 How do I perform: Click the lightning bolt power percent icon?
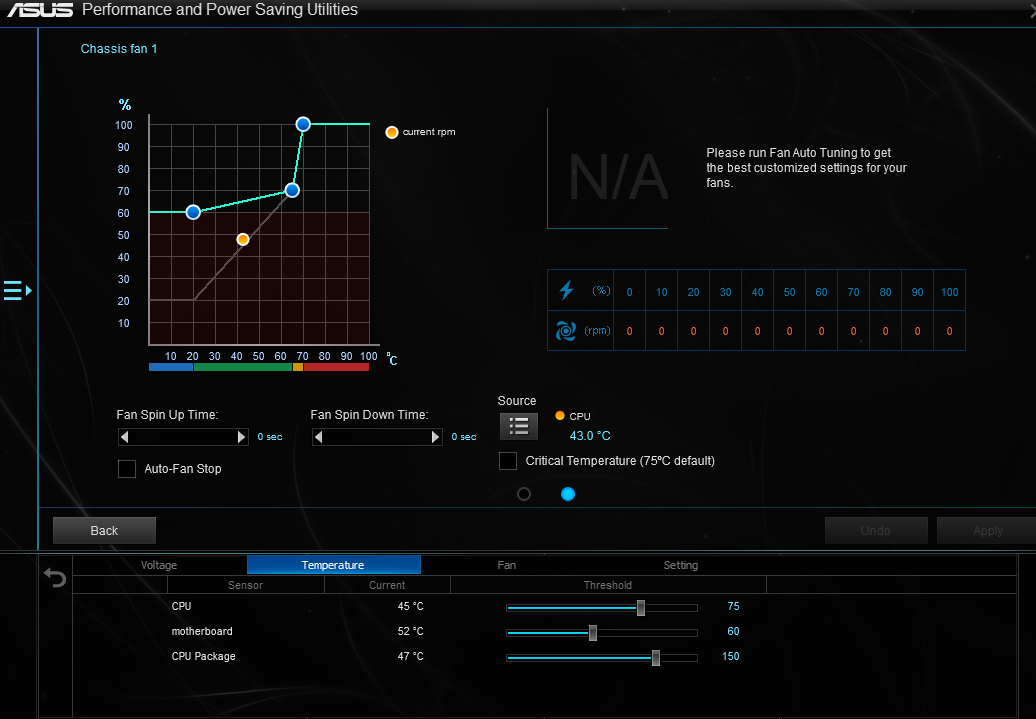coord(566,290)
